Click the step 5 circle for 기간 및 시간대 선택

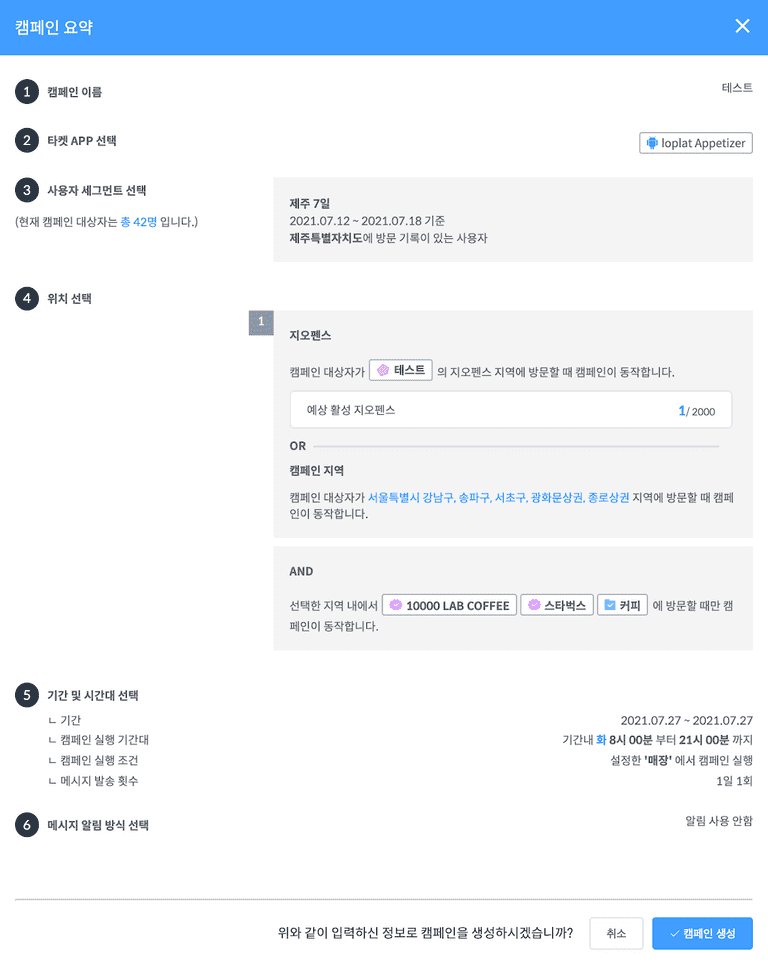coord(26,695)
